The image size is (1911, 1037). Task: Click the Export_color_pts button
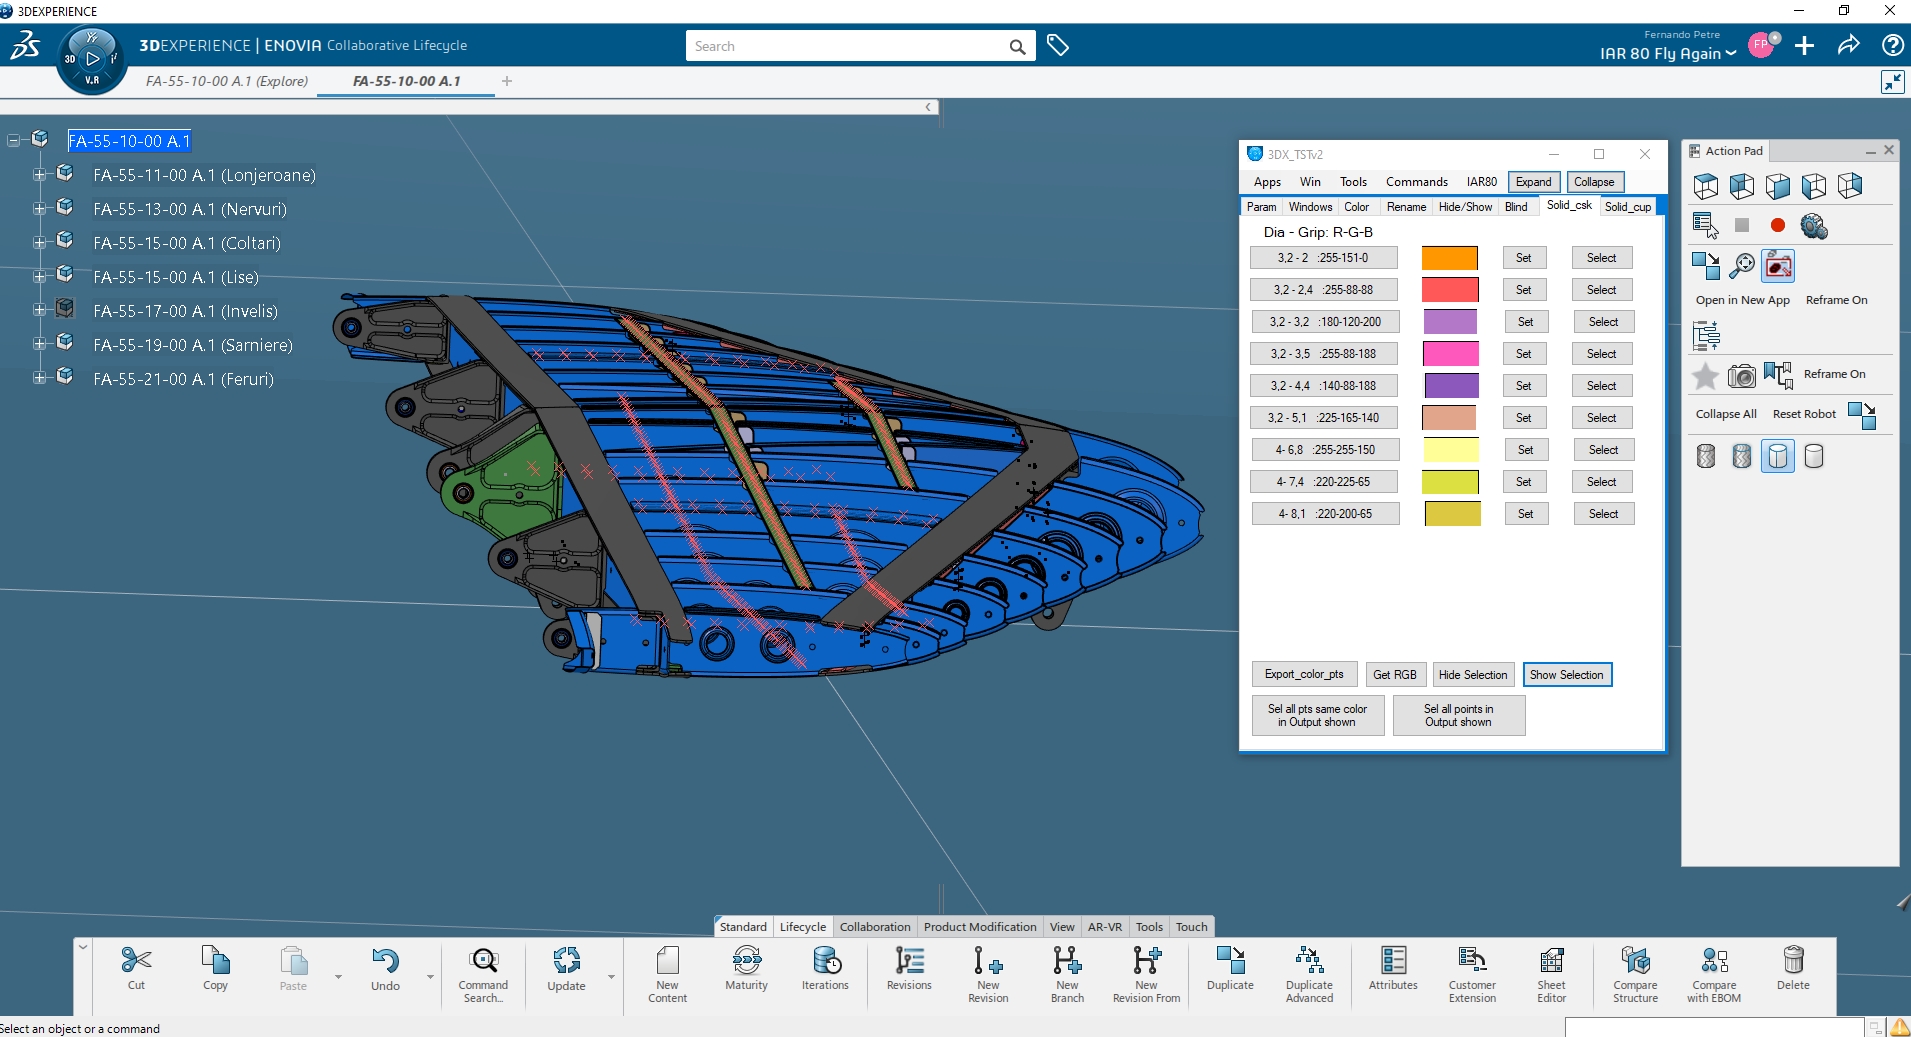click(1303, 675)
